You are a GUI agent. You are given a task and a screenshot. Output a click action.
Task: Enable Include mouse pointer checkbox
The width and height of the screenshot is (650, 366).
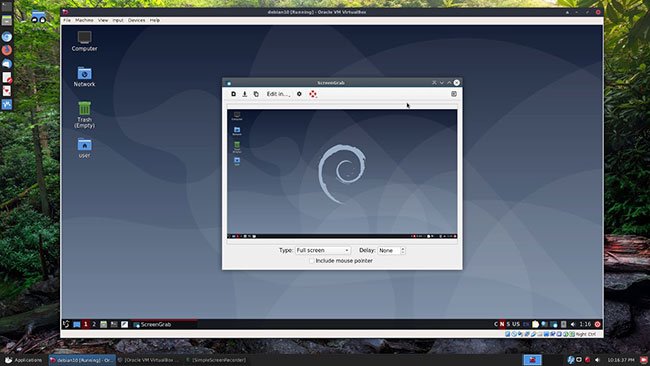(312, 261)
